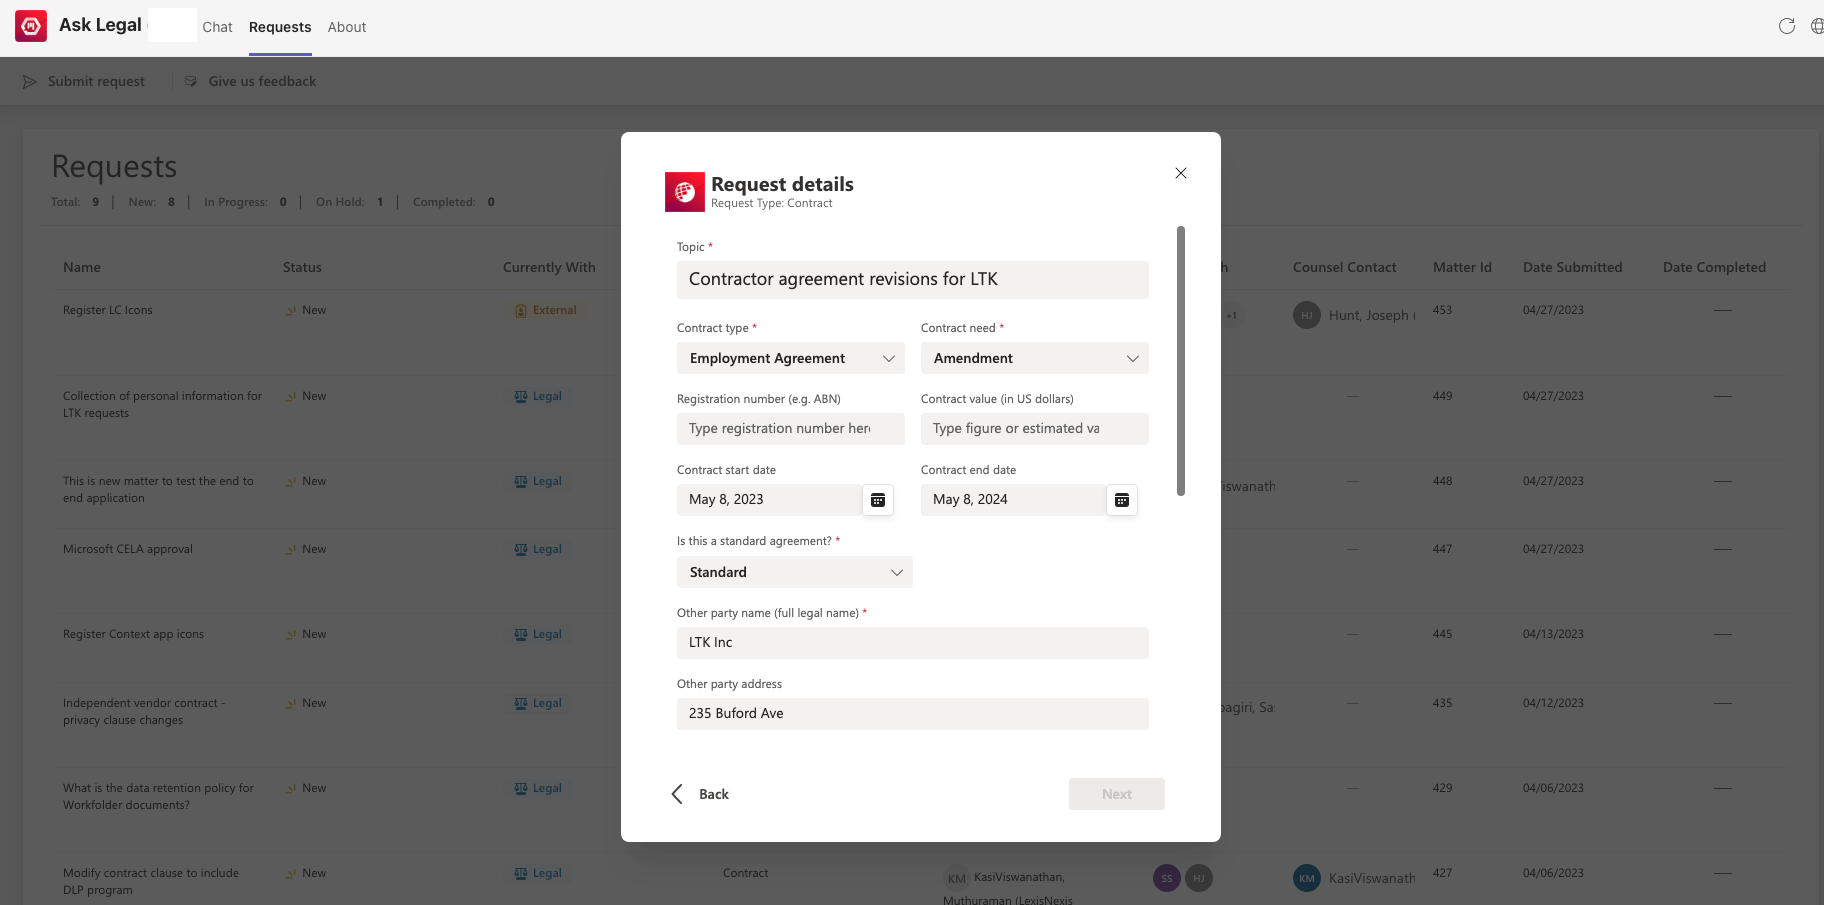Click KM avatar beside KasiViswanath counsel contact
Screen dimensions: 1824x905
[1307, 878]
